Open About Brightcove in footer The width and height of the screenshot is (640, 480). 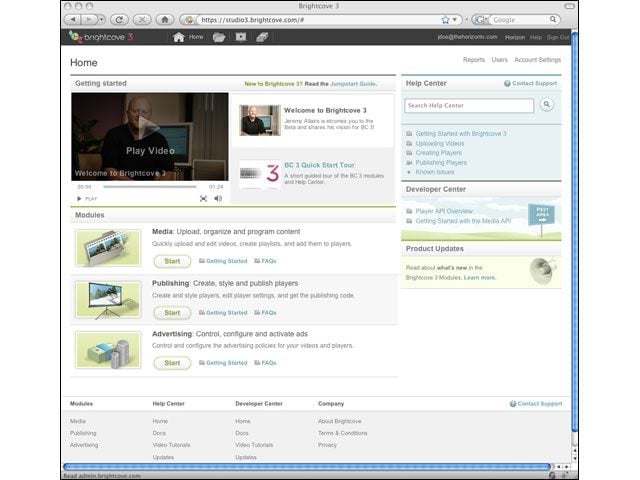(x=340, y=421)
